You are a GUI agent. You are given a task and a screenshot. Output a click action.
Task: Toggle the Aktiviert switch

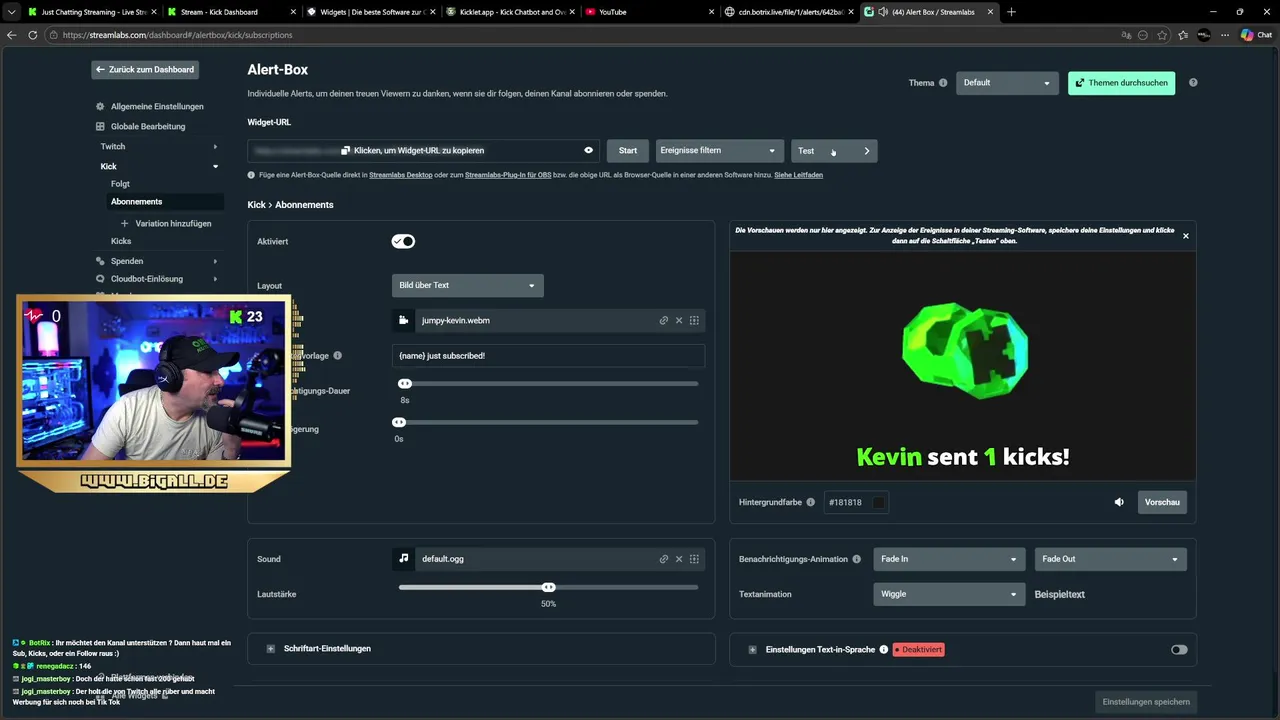[403, 241]
